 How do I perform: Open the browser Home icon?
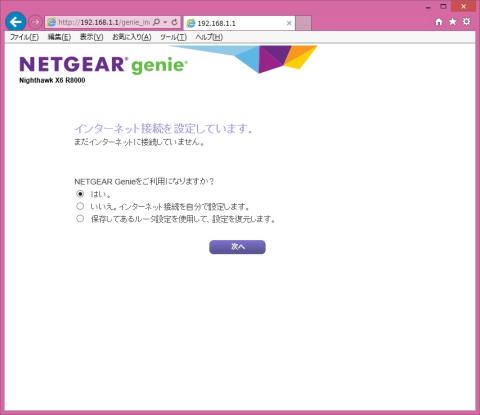tap(439, 22)
